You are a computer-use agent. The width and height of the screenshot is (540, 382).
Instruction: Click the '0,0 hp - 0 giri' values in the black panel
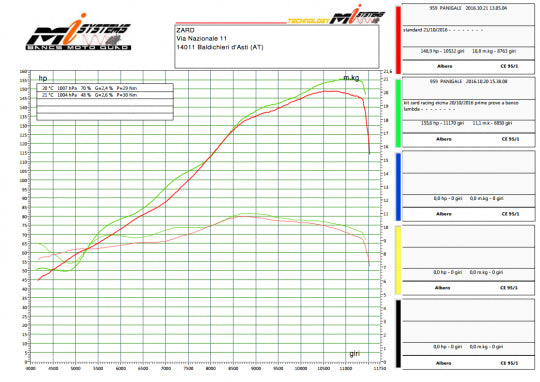pos(468,347)
